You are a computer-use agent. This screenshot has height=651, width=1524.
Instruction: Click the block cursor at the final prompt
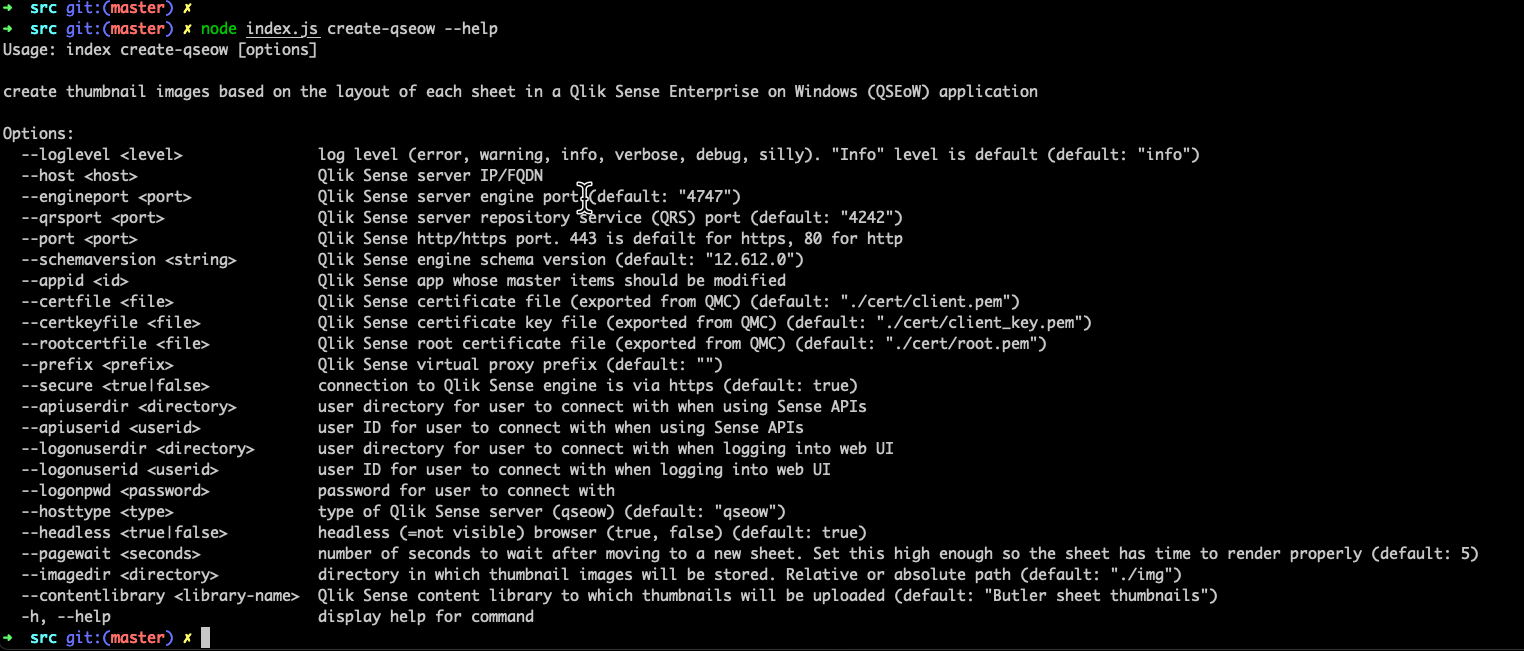pyautogui.click(x=205, y=638)
